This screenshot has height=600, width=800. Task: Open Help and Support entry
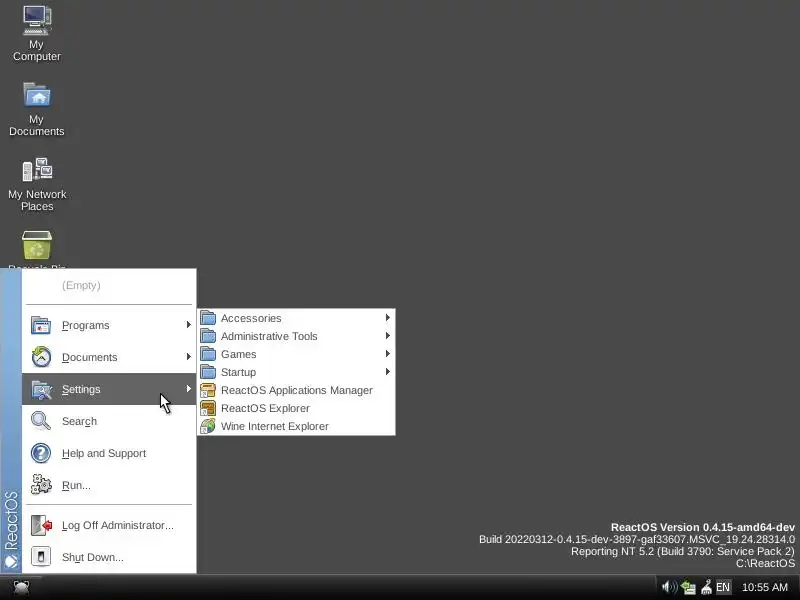click(109, 453)
